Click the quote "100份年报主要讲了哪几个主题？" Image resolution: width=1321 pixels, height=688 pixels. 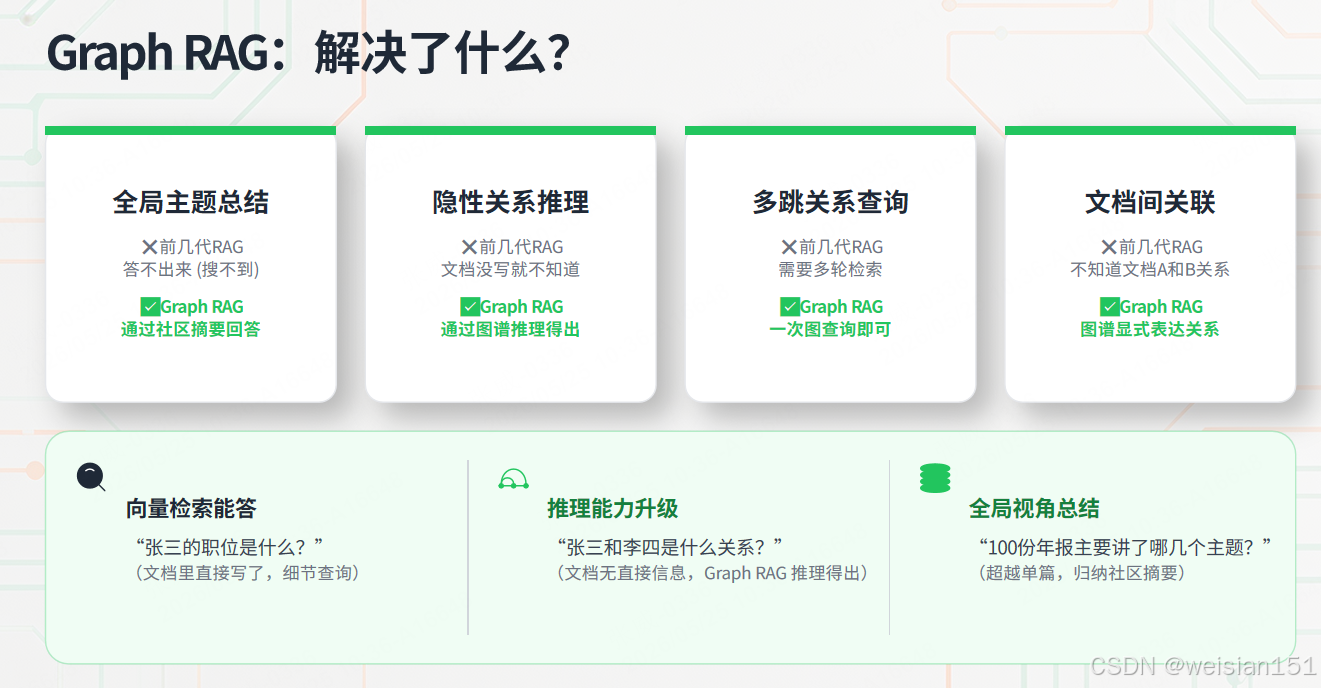tap(1125, 547)
